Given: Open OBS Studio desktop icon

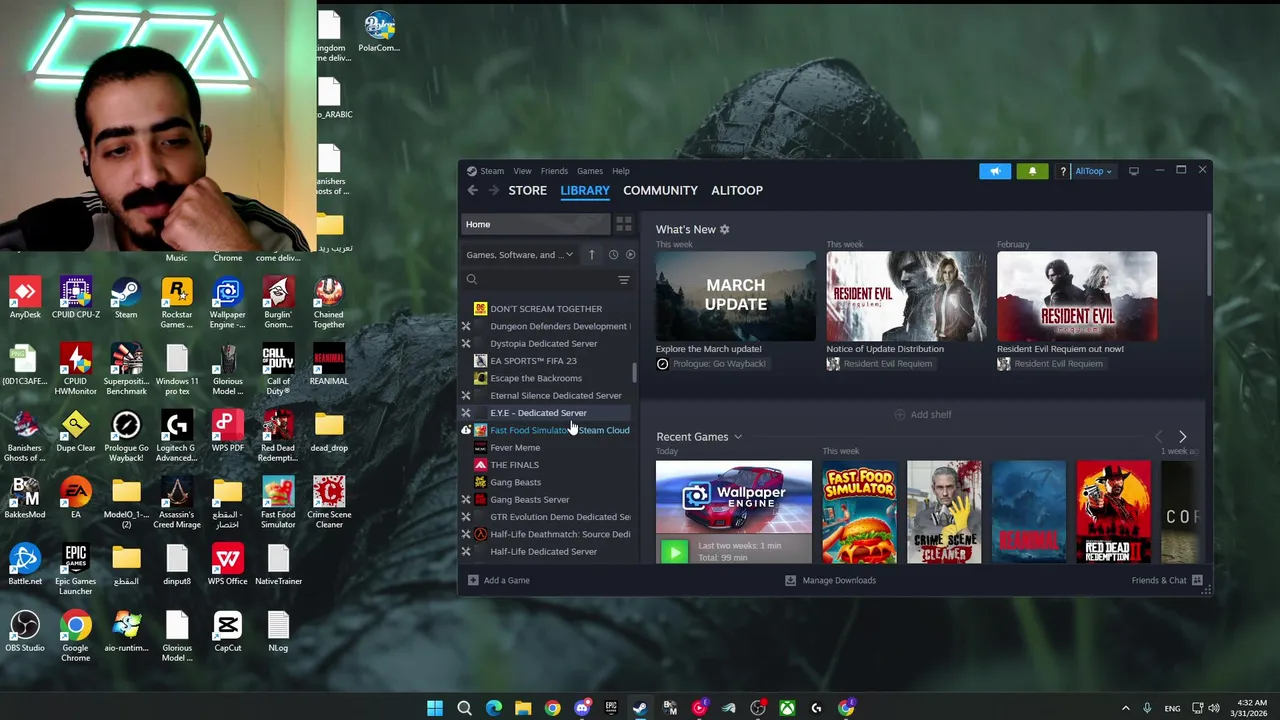Looking at the screenshot, I should pyautogui.click(x=25, y=632).
